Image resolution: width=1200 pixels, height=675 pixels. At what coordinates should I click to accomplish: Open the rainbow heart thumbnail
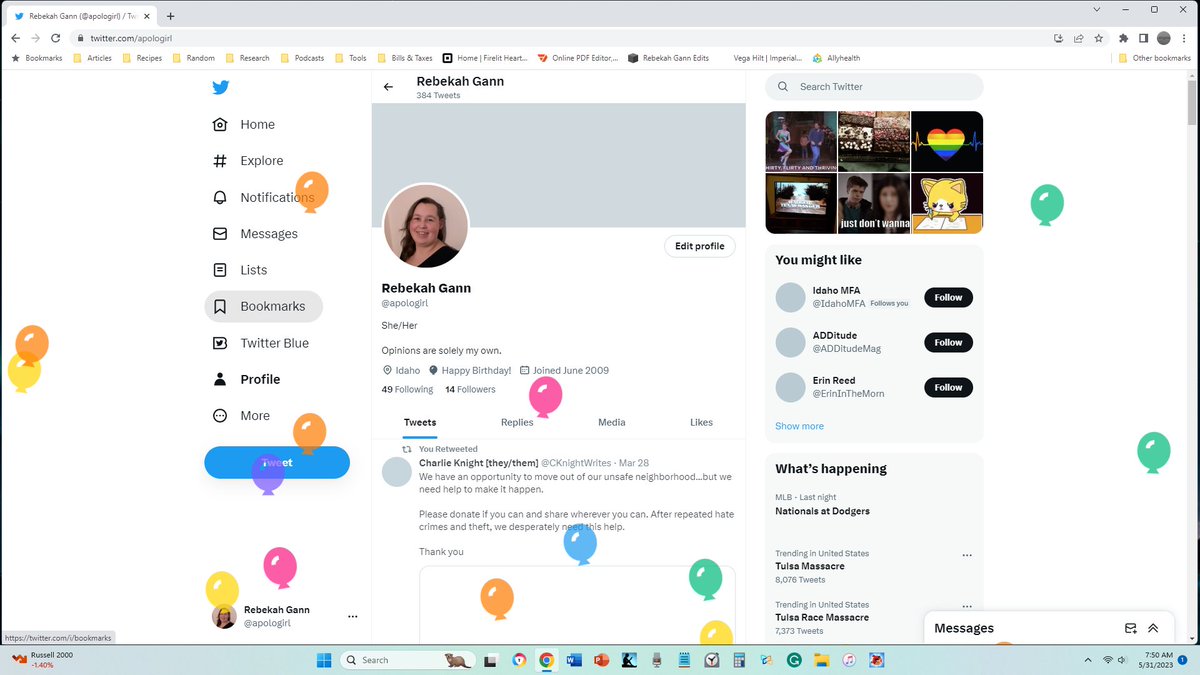pos(947,141)
